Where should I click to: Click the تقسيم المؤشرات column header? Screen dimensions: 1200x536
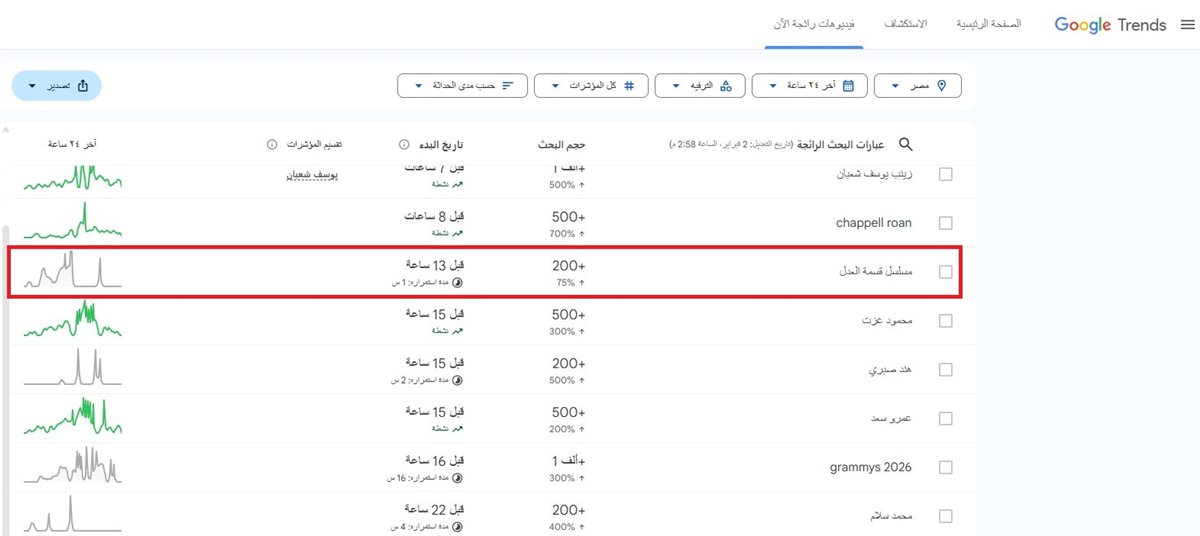click(x=315, y=145)
